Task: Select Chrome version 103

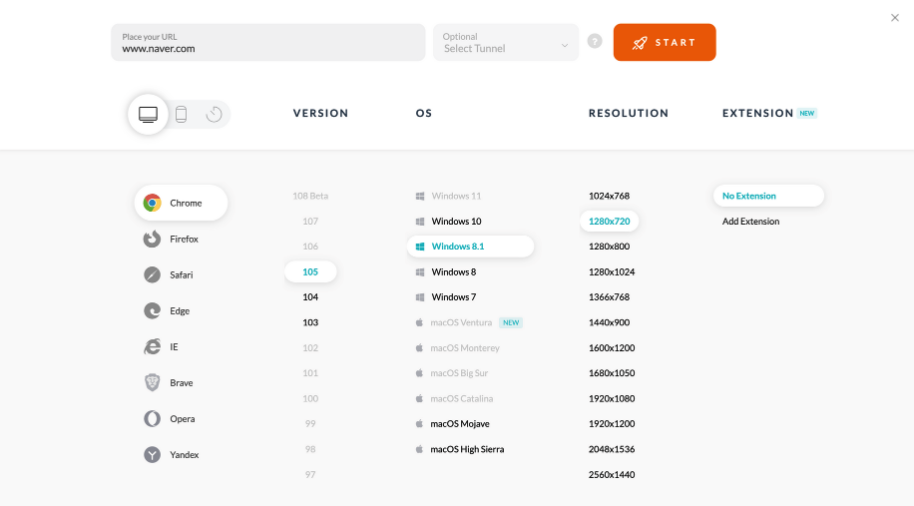Action: [x=310, y=322]
